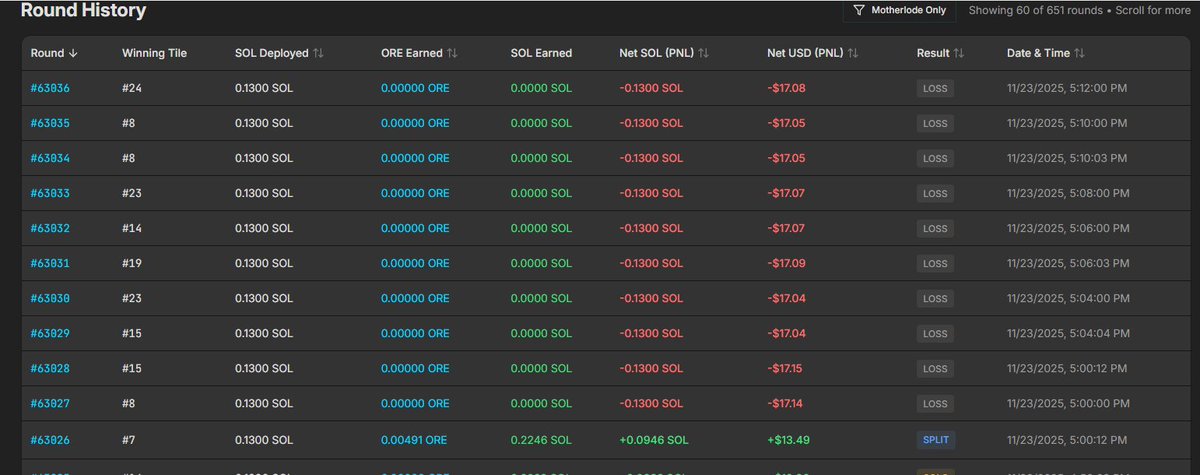This screenshot has width=1200, height=475.
Task: Click date 11/23/2025, 5:04:04 PM
Action: [x=1068, y=333]
